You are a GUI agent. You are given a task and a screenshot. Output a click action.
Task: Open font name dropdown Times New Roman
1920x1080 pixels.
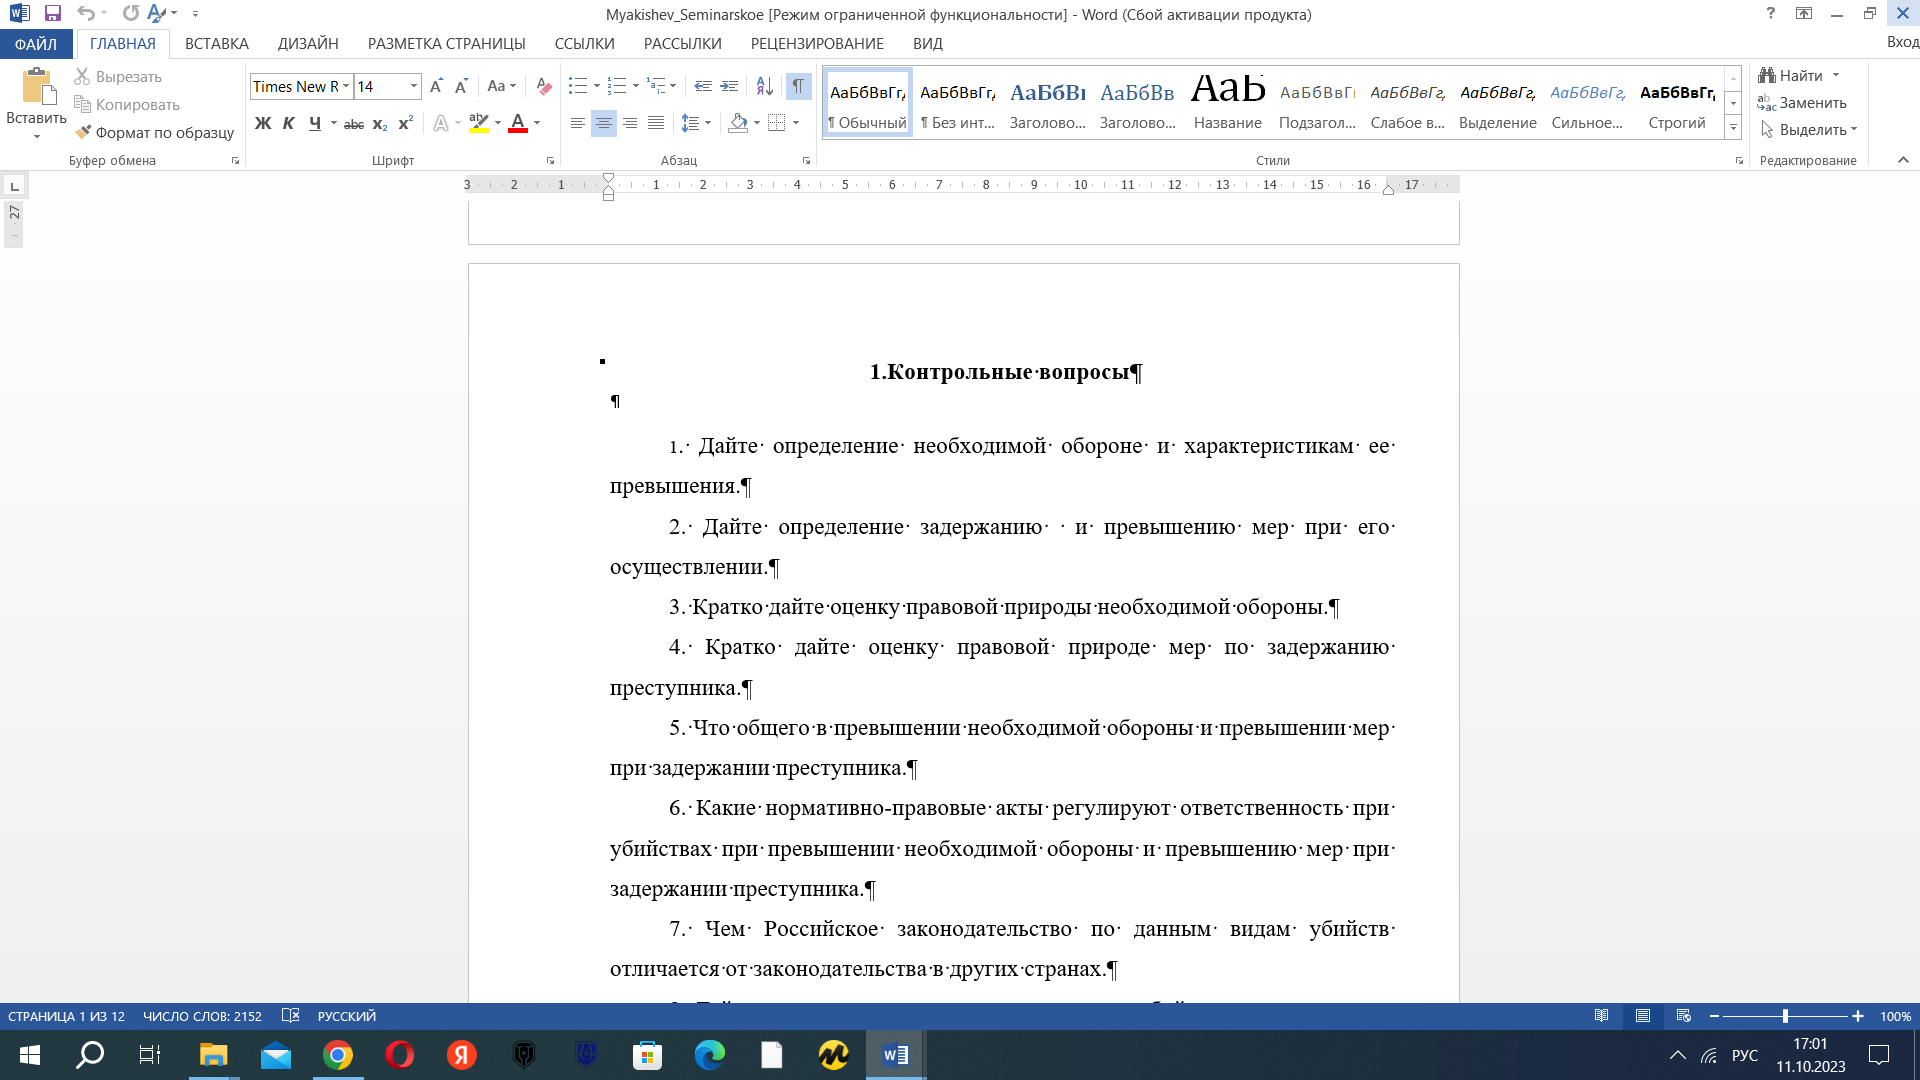(x=346, y=87)
